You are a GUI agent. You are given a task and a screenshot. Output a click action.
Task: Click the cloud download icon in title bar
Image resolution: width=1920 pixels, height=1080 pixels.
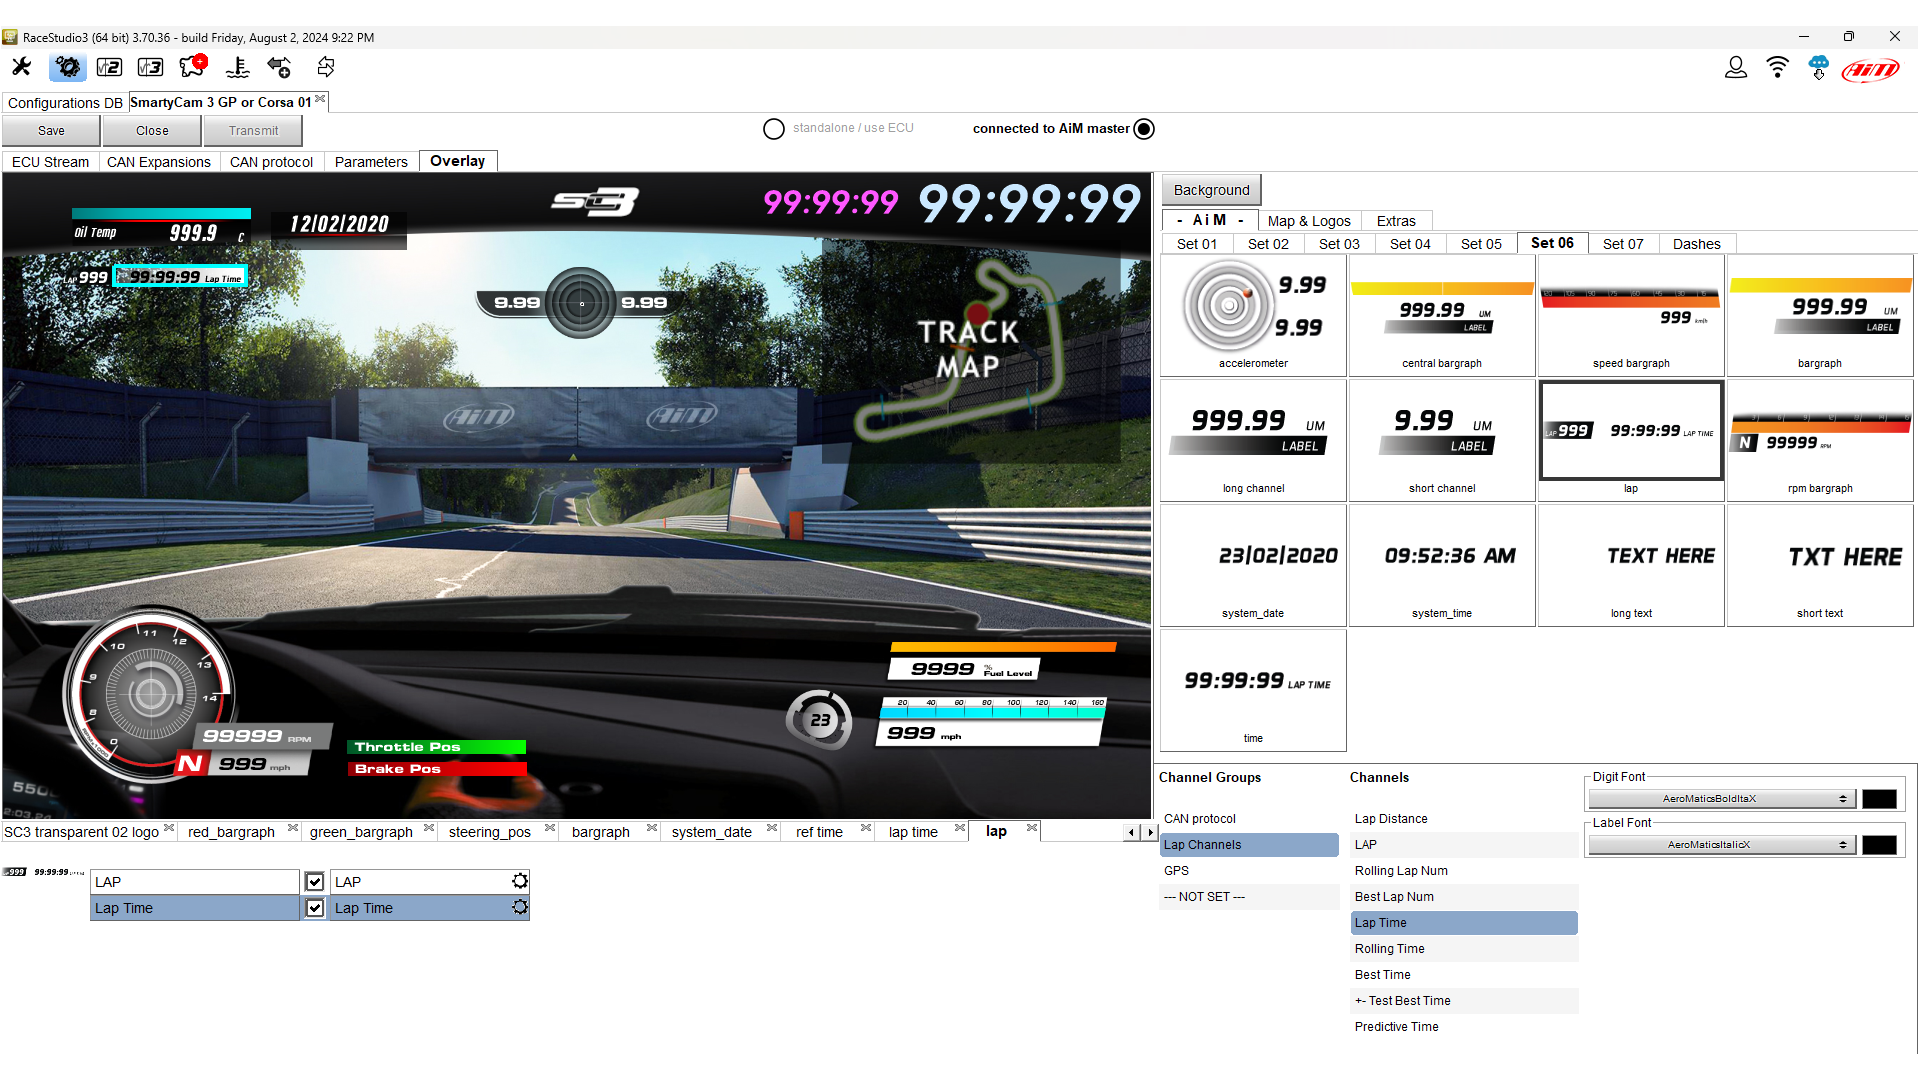pyautogui.click(x=1819, y=67)
